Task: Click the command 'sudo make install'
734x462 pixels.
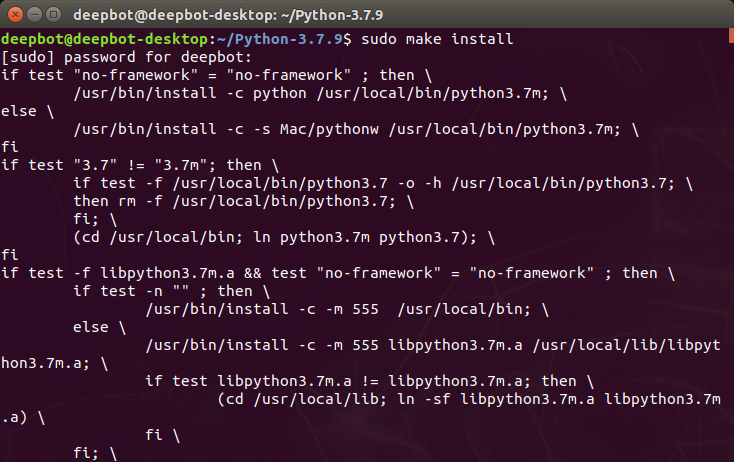Action: click(437, 39)
